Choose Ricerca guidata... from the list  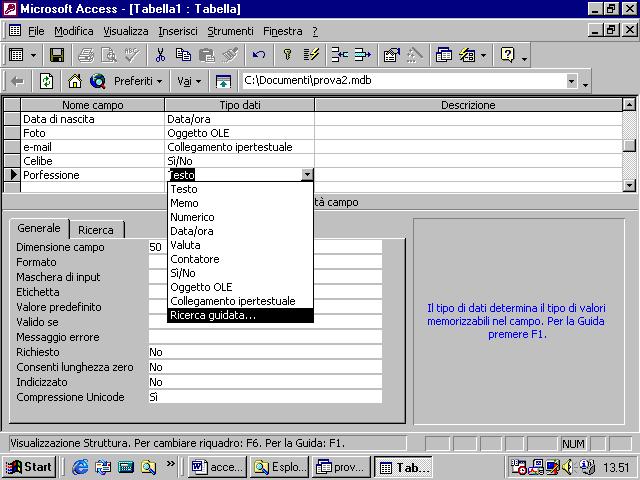(x=240, y=315)
